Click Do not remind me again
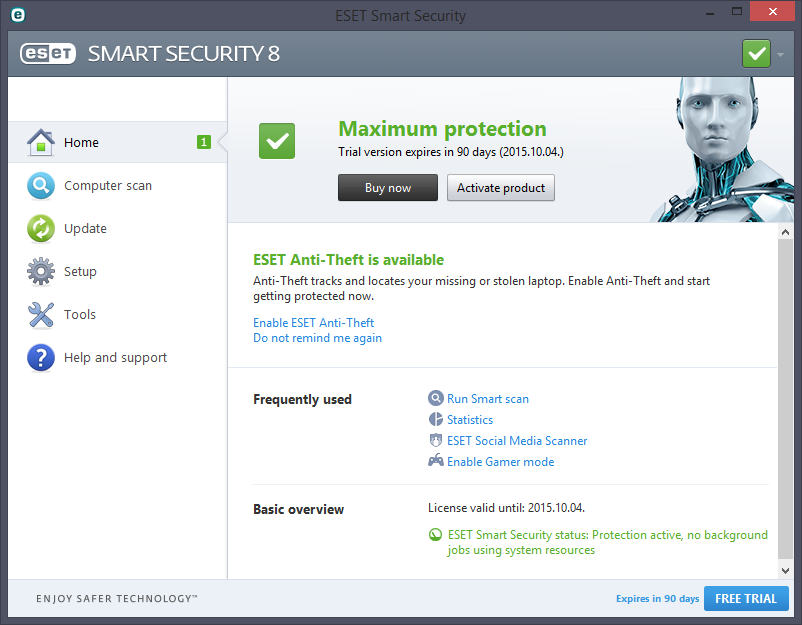Image resolution: width=802 pixels, height=625 pixels. tap(317, 338)
